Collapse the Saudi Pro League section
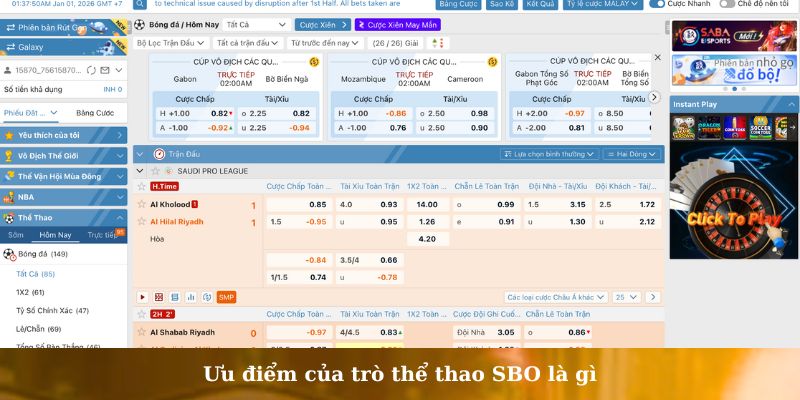 click(x=140, y=171)
